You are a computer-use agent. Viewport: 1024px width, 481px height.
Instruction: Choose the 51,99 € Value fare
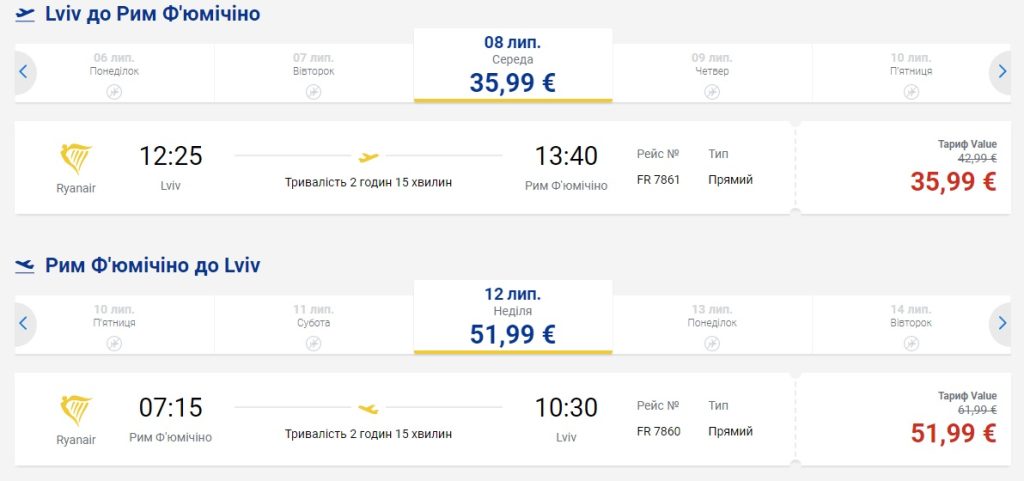pos(952,432)
